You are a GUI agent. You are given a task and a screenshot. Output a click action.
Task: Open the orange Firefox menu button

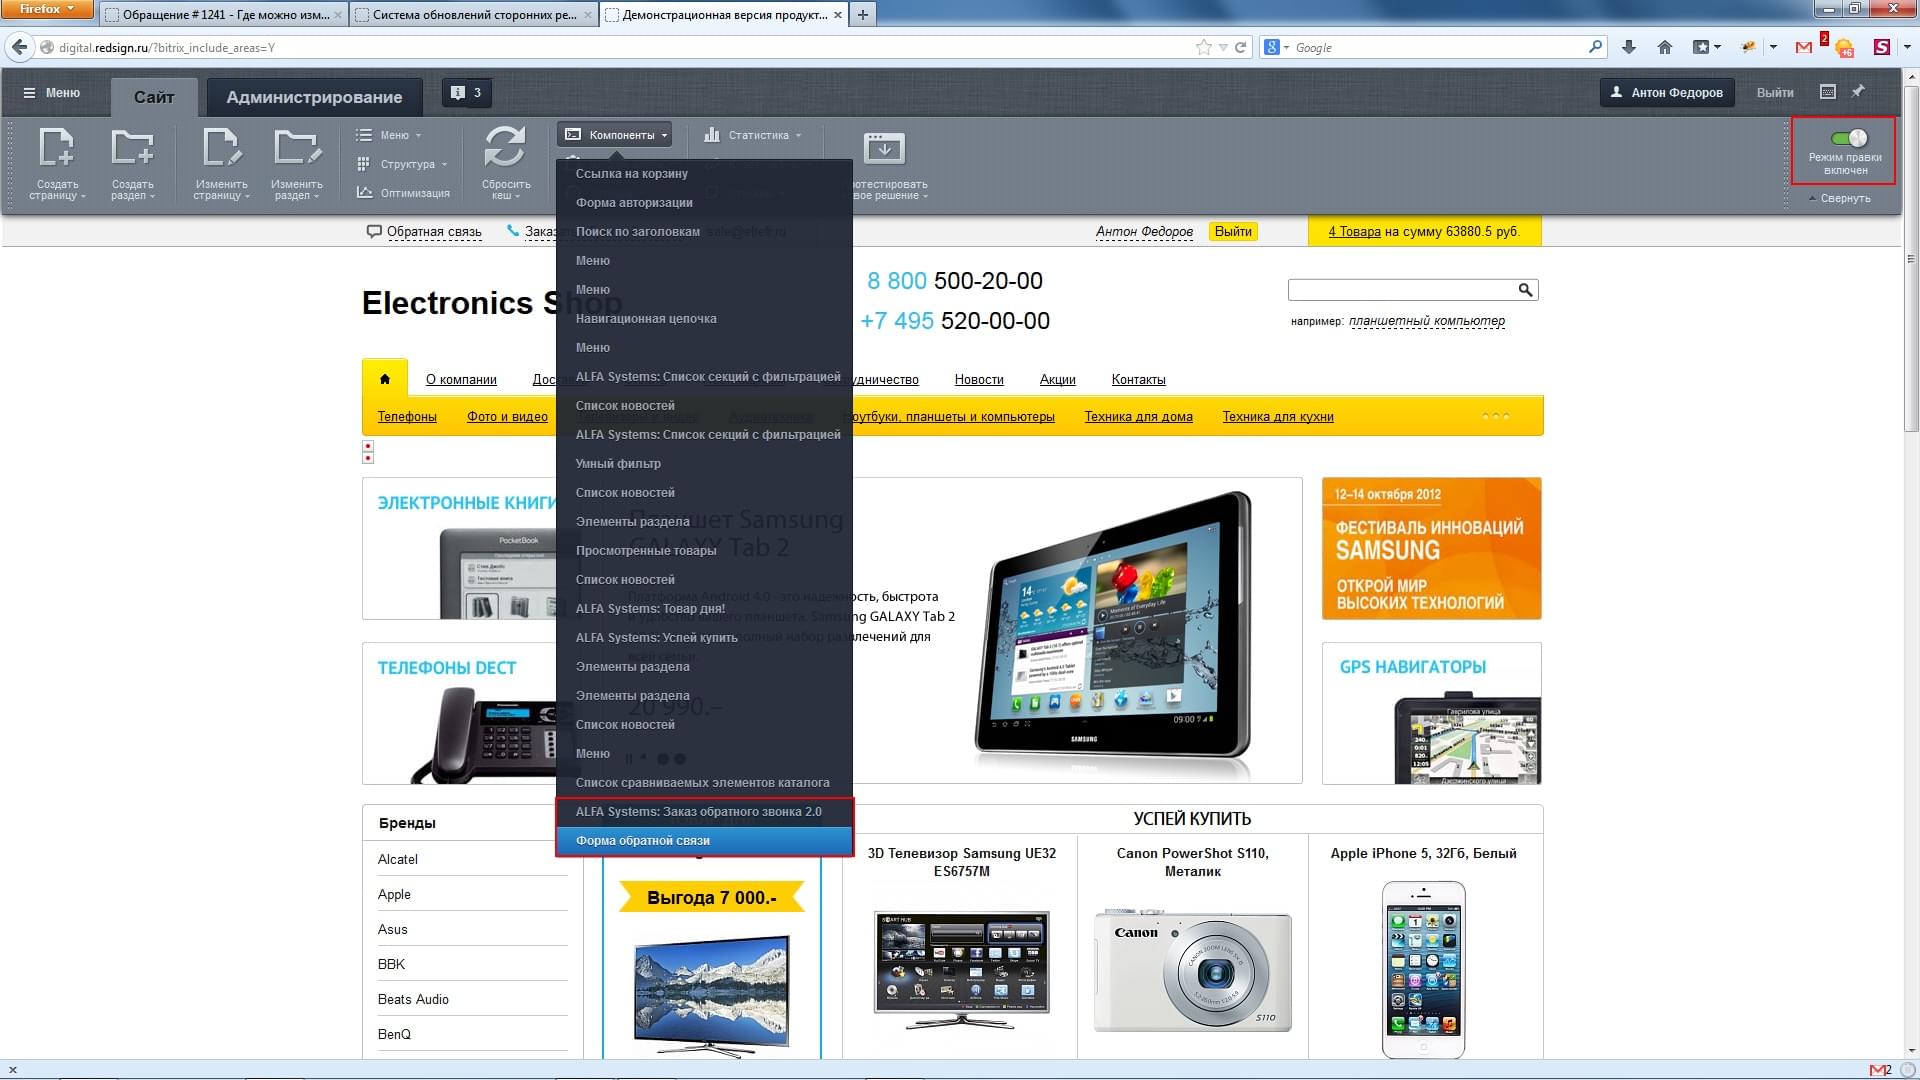(47, 9)
